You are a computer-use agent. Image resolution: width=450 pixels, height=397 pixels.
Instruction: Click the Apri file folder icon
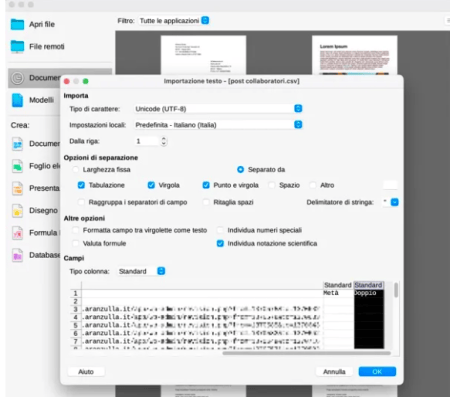tap(17, 24)
